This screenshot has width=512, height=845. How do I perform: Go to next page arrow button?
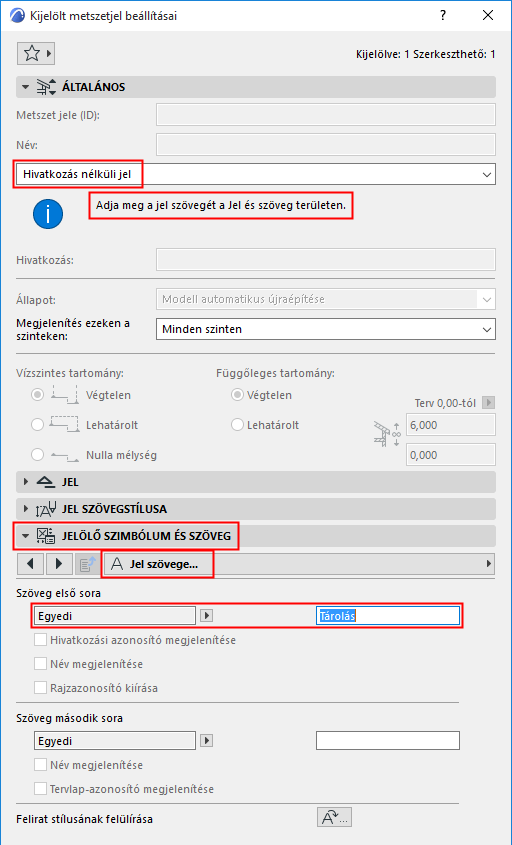(x=59, y=564)
